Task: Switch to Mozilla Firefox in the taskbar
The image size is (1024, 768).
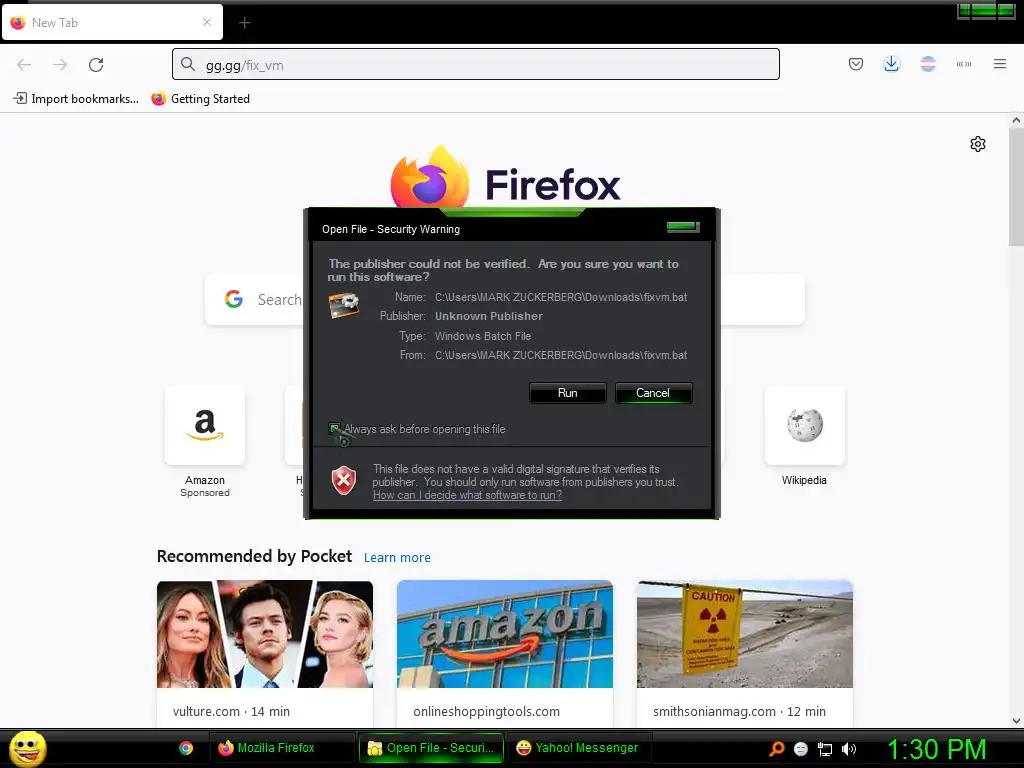Action: pos(281,748)
